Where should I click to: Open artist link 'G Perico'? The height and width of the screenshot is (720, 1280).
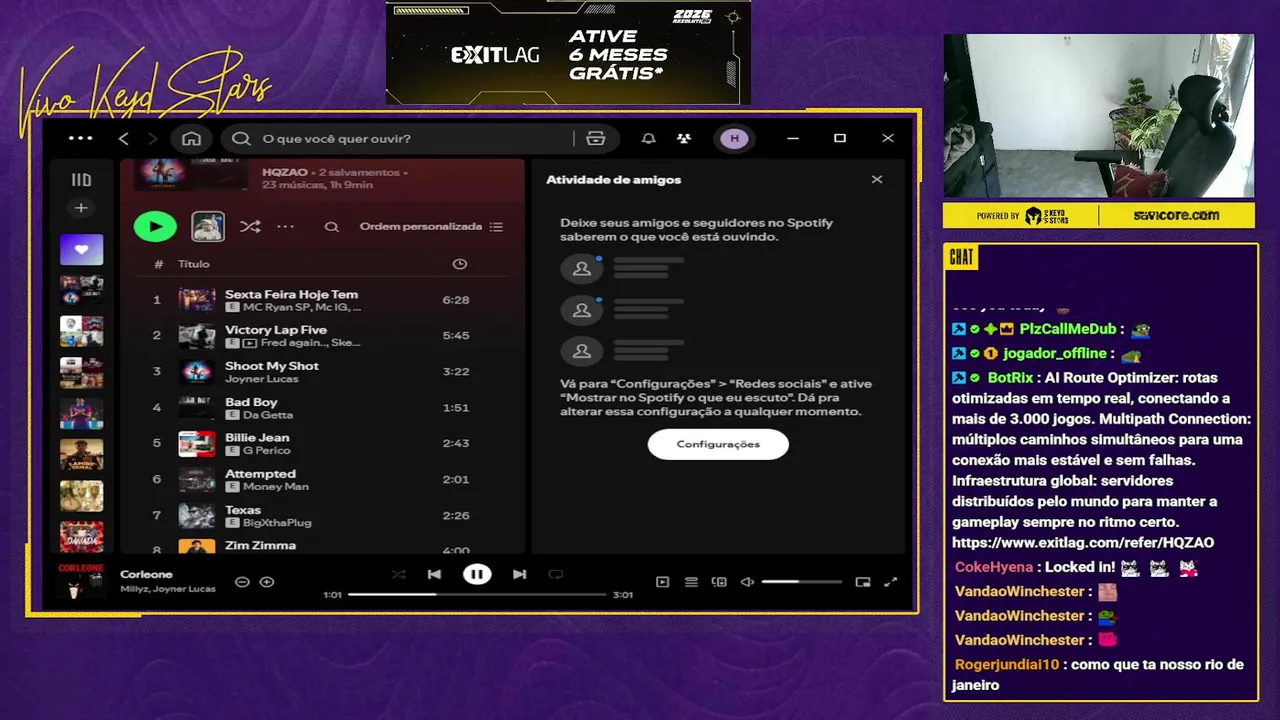point(267,451)
